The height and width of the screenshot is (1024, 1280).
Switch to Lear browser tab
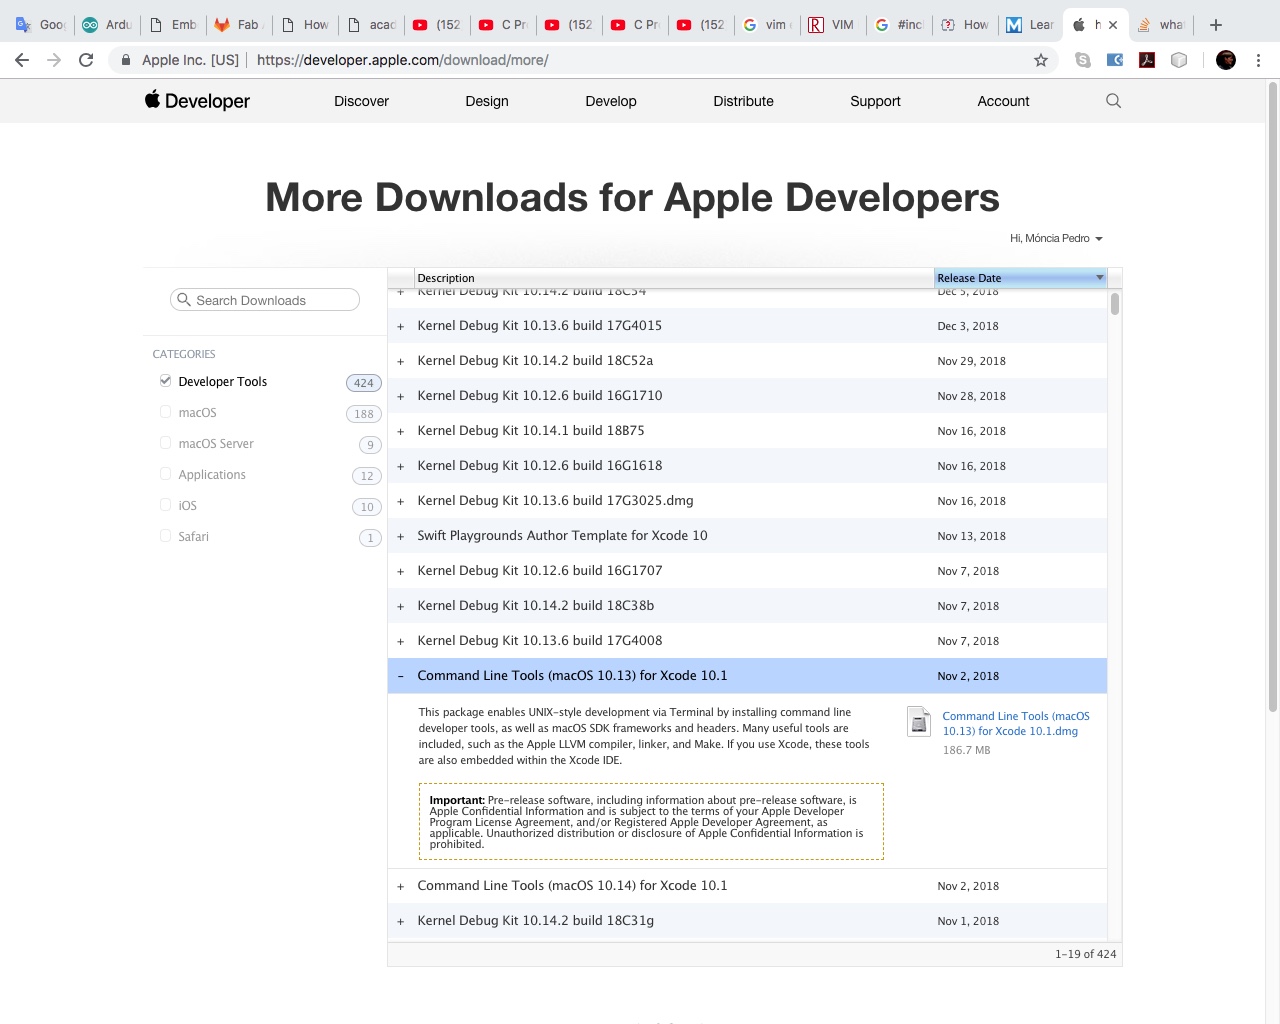click(x=1030, y=25)
